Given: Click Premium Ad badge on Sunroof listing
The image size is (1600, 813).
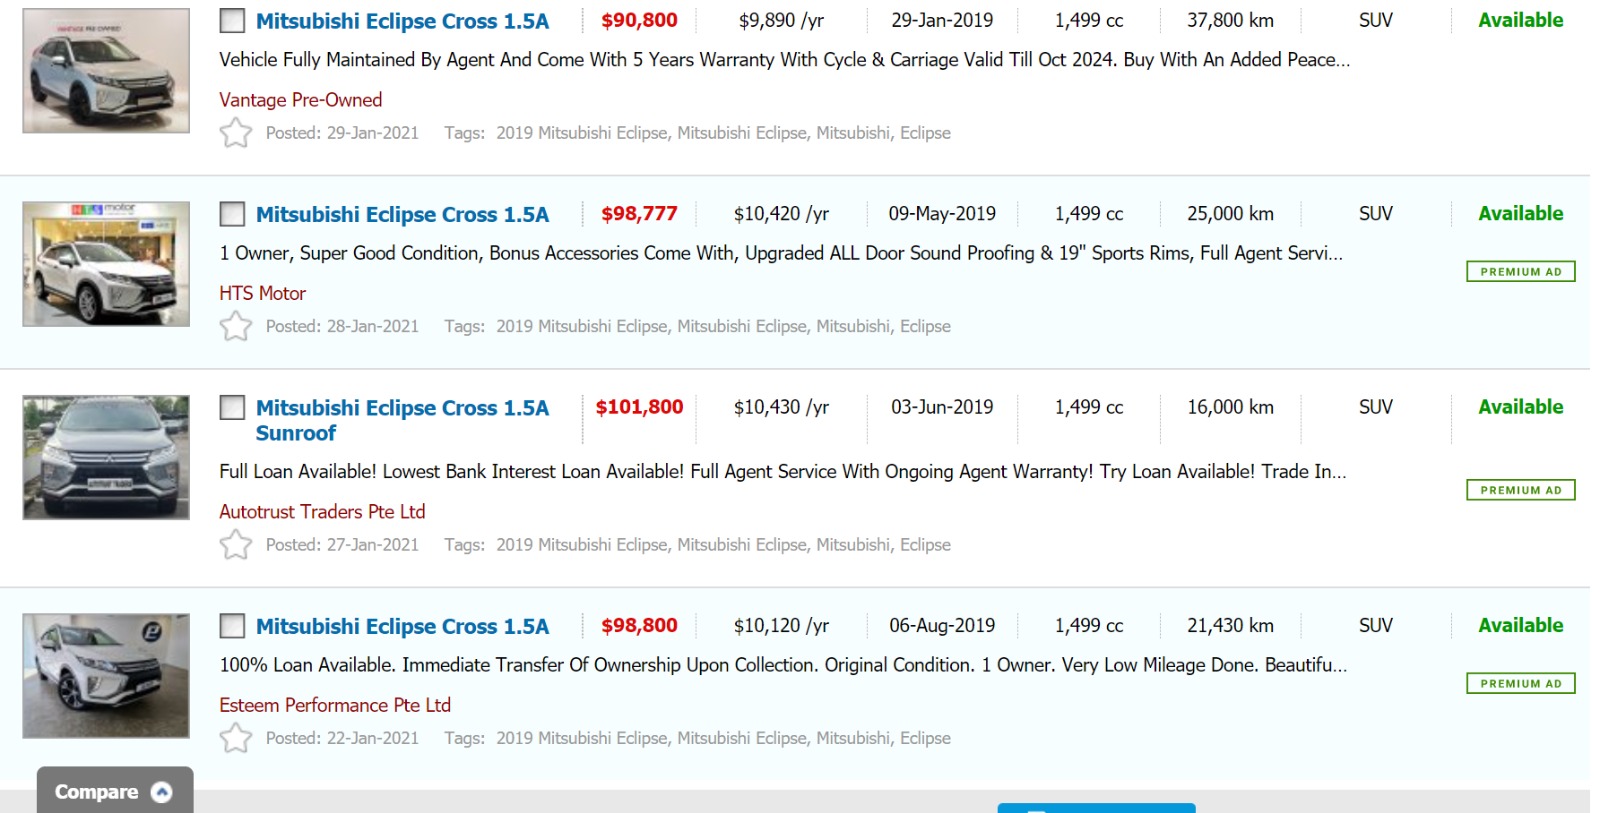Looking at the screenshot, I should tap(1520, 490).
